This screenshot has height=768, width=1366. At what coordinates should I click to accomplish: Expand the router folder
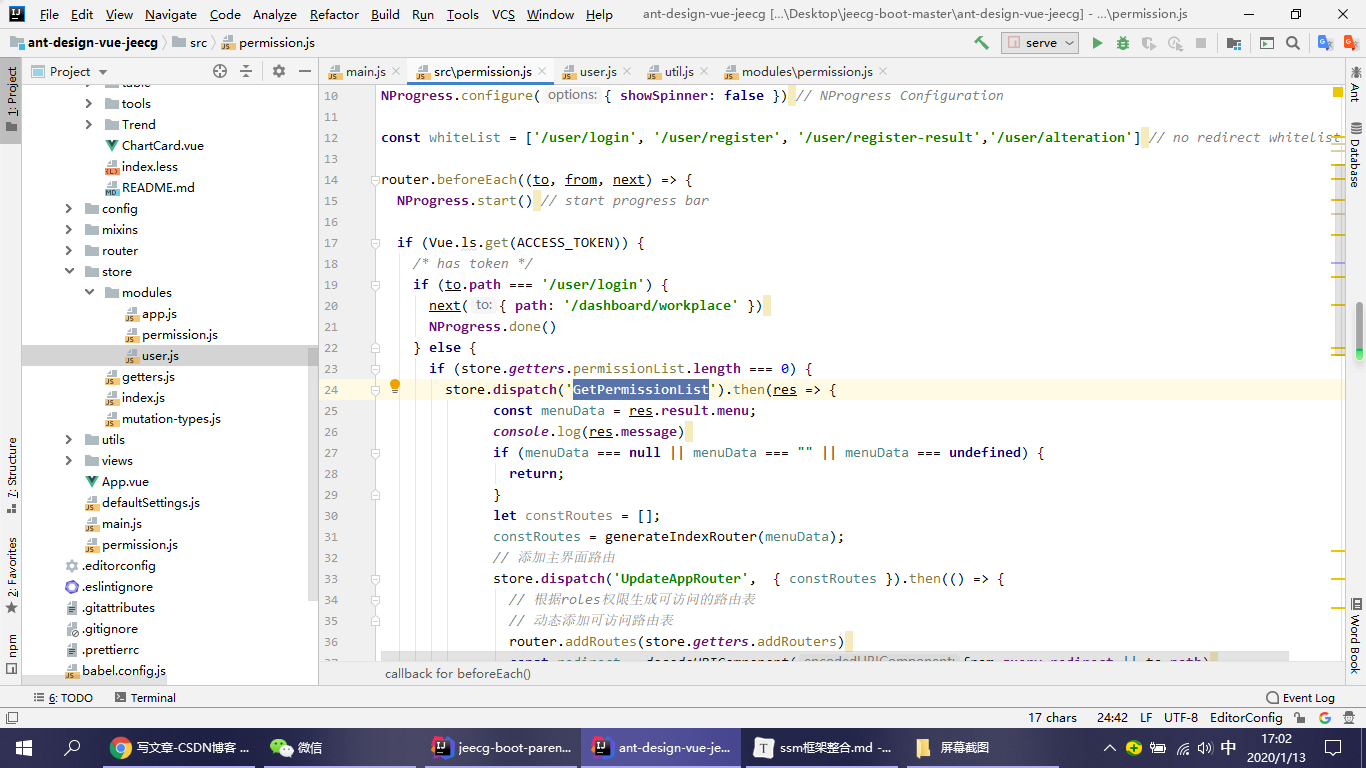pos(68,250)
